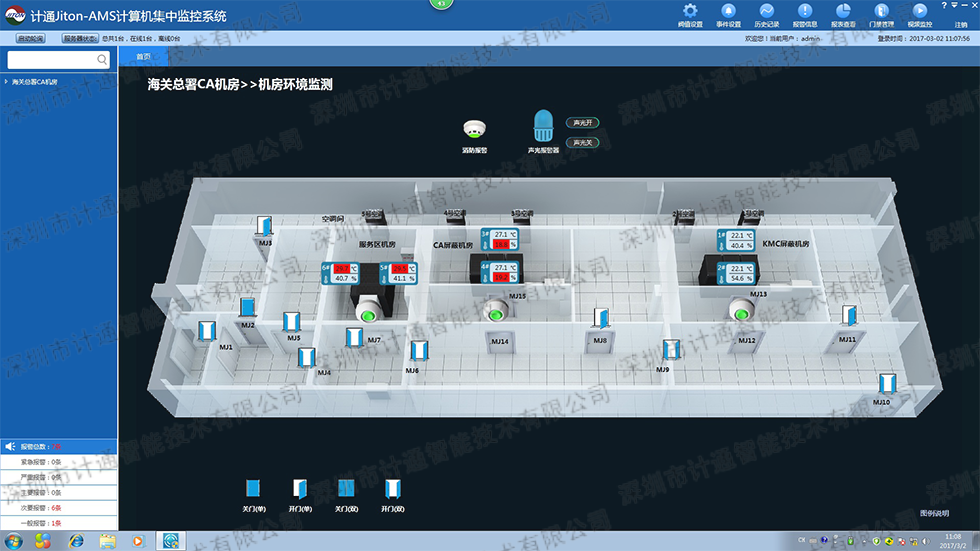This screenshot has height=551, width=980.
Task: Open 事件设置 bell icon in toolbar
Action: tap(728, 12)
